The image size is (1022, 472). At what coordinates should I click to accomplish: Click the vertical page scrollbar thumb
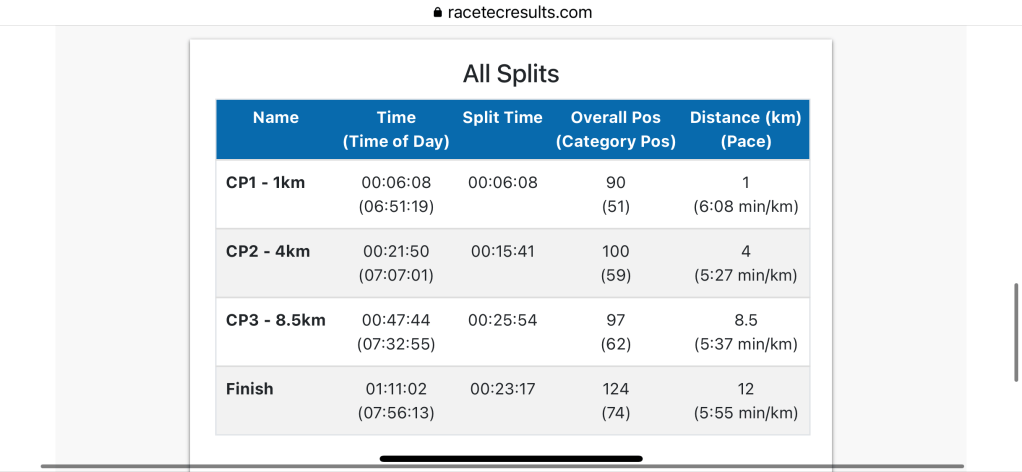[x=1016, y=316]
